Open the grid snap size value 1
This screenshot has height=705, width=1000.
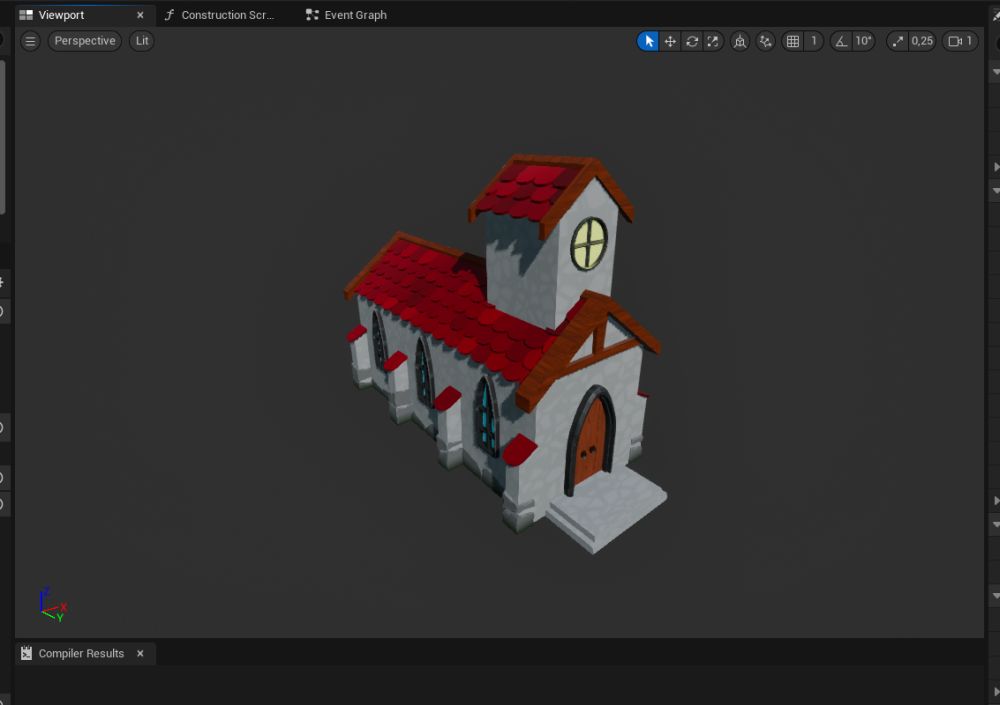[x=814, y=41]
